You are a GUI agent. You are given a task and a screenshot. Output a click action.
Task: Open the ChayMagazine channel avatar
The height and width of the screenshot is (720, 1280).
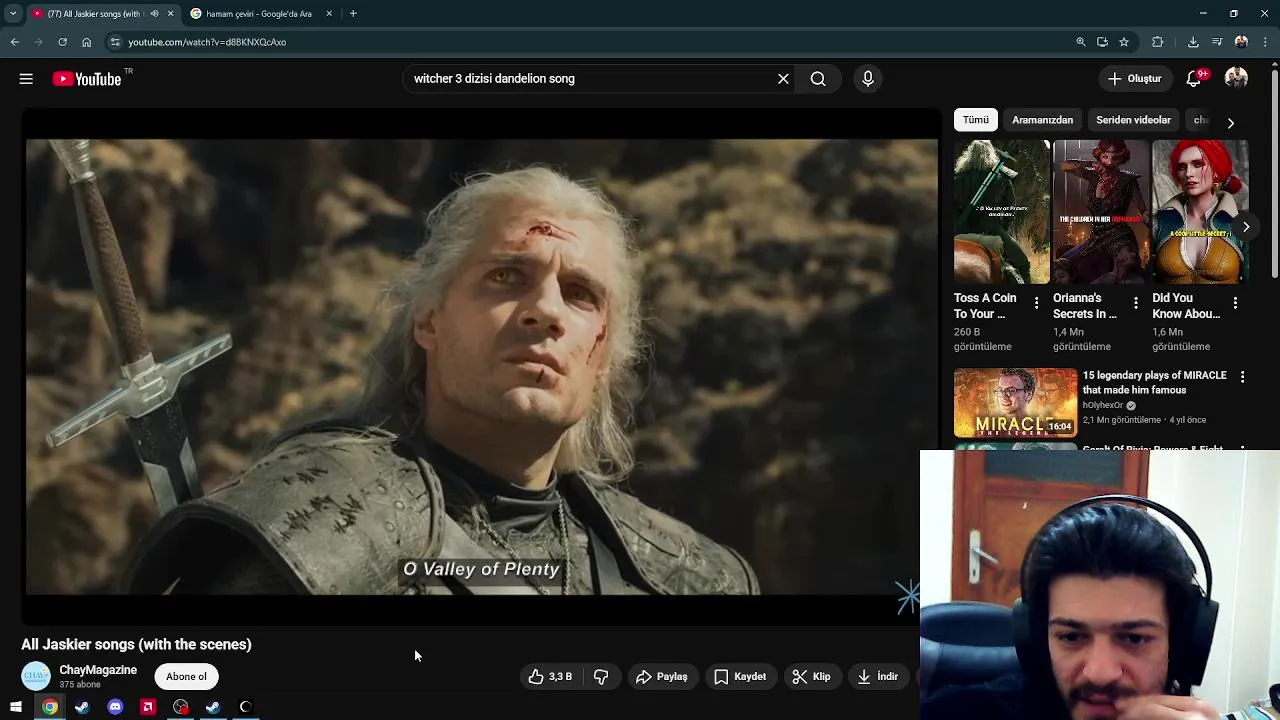click(36, 676)
